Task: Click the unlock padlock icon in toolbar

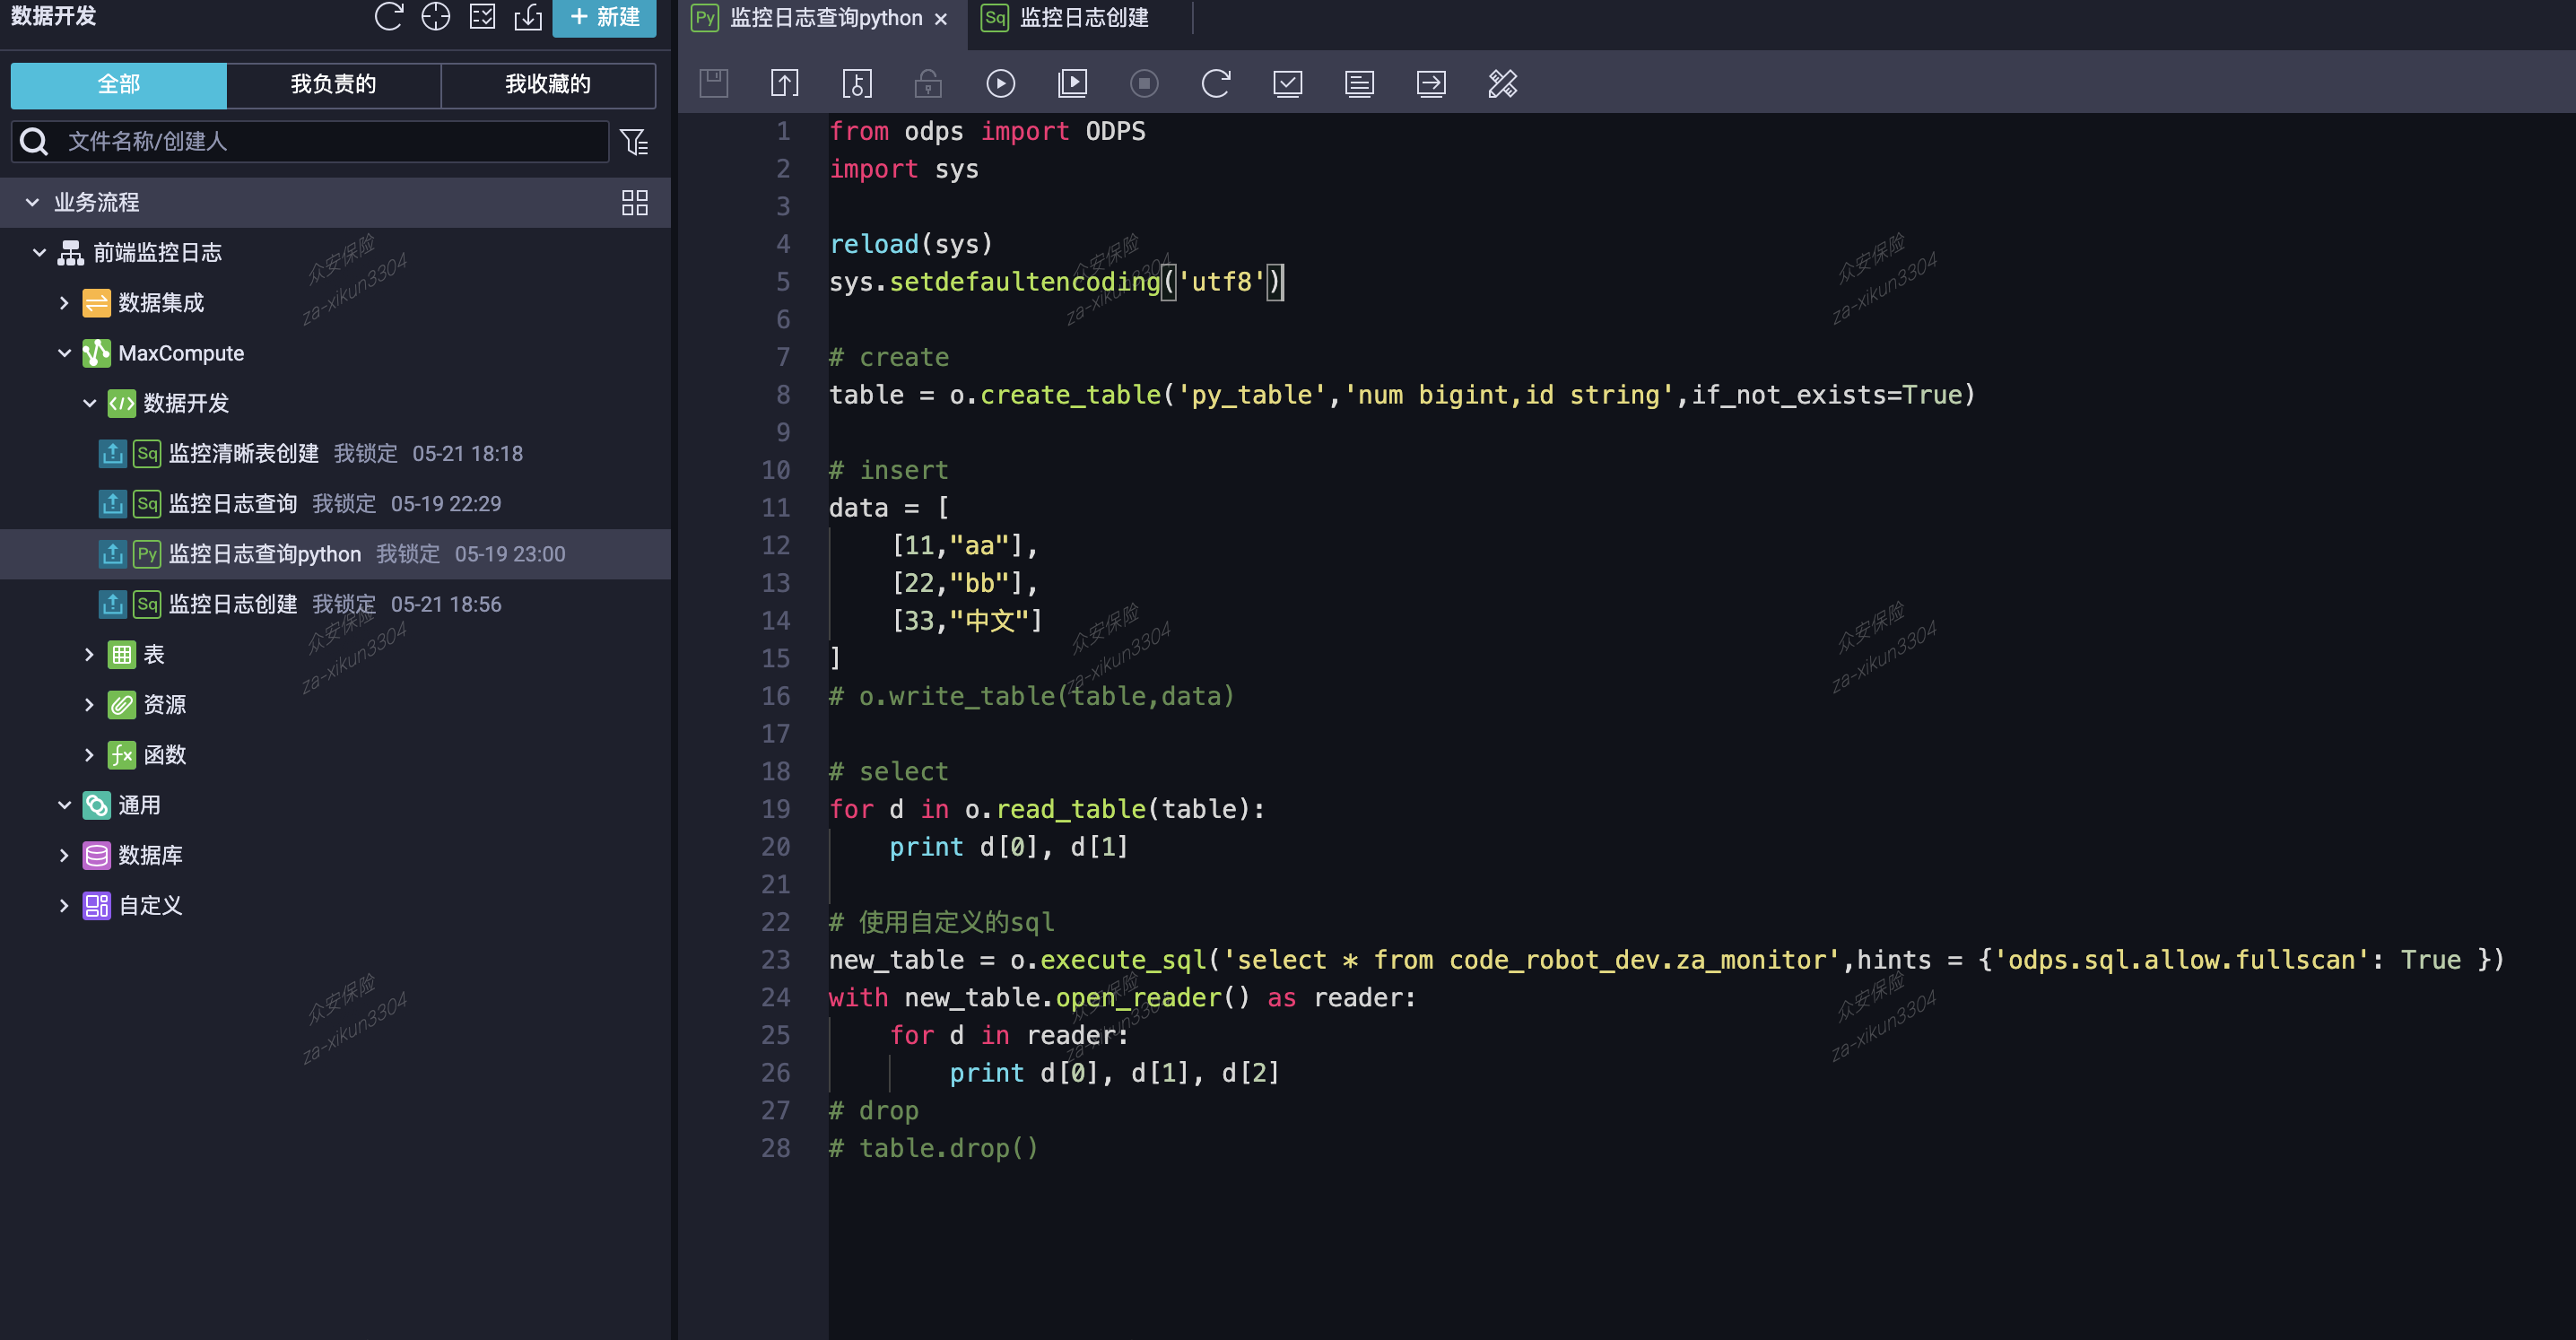Action: click(x=928, y=83)
